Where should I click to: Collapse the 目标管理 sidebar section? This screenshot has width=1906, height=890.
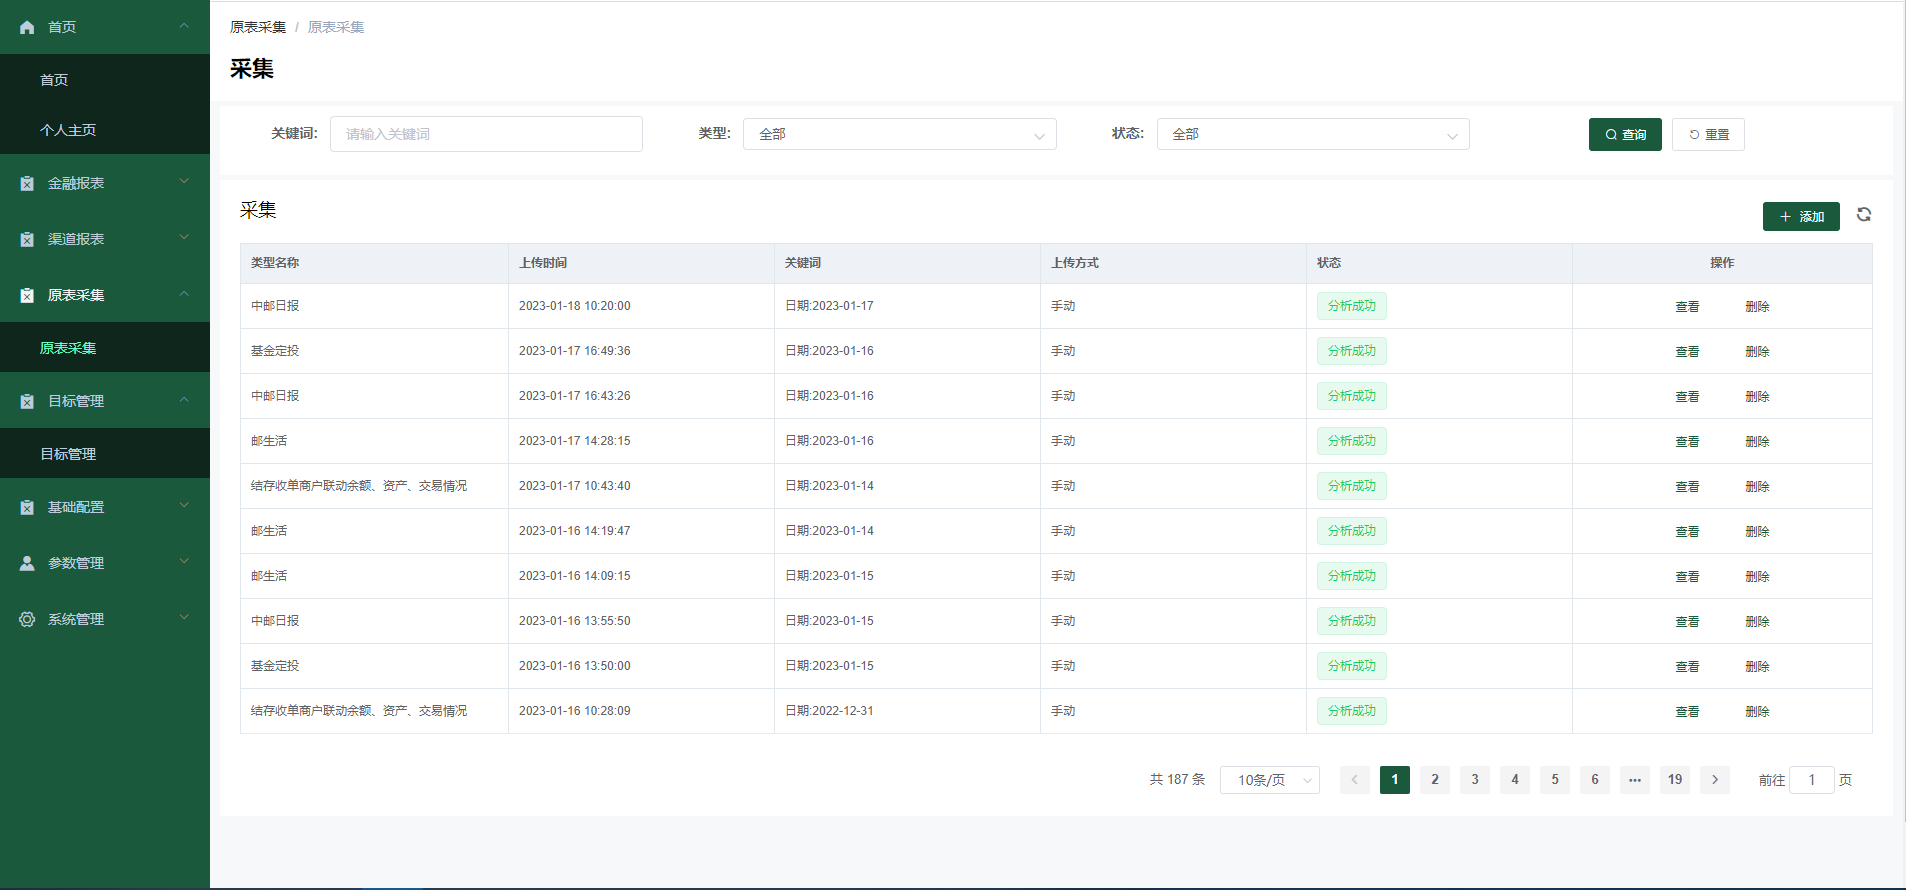(x=105, y=401)
